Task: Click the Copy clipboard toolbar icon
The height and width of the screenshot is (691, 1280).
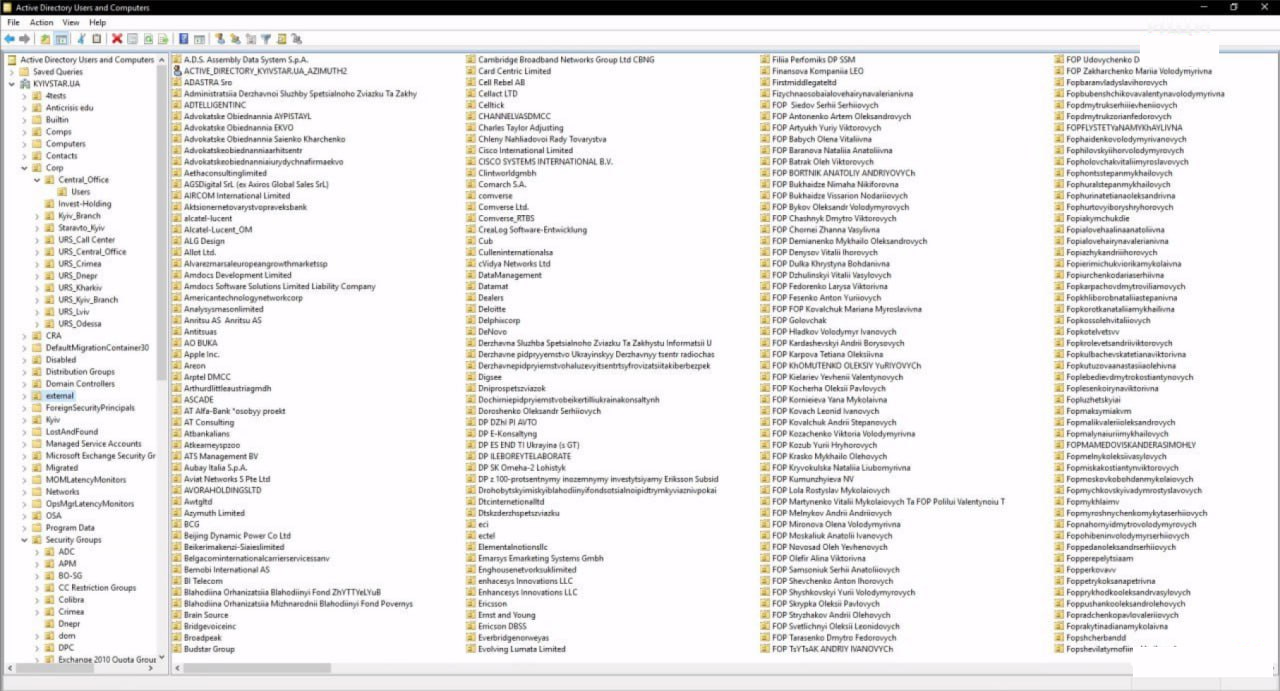Action: 96,39
